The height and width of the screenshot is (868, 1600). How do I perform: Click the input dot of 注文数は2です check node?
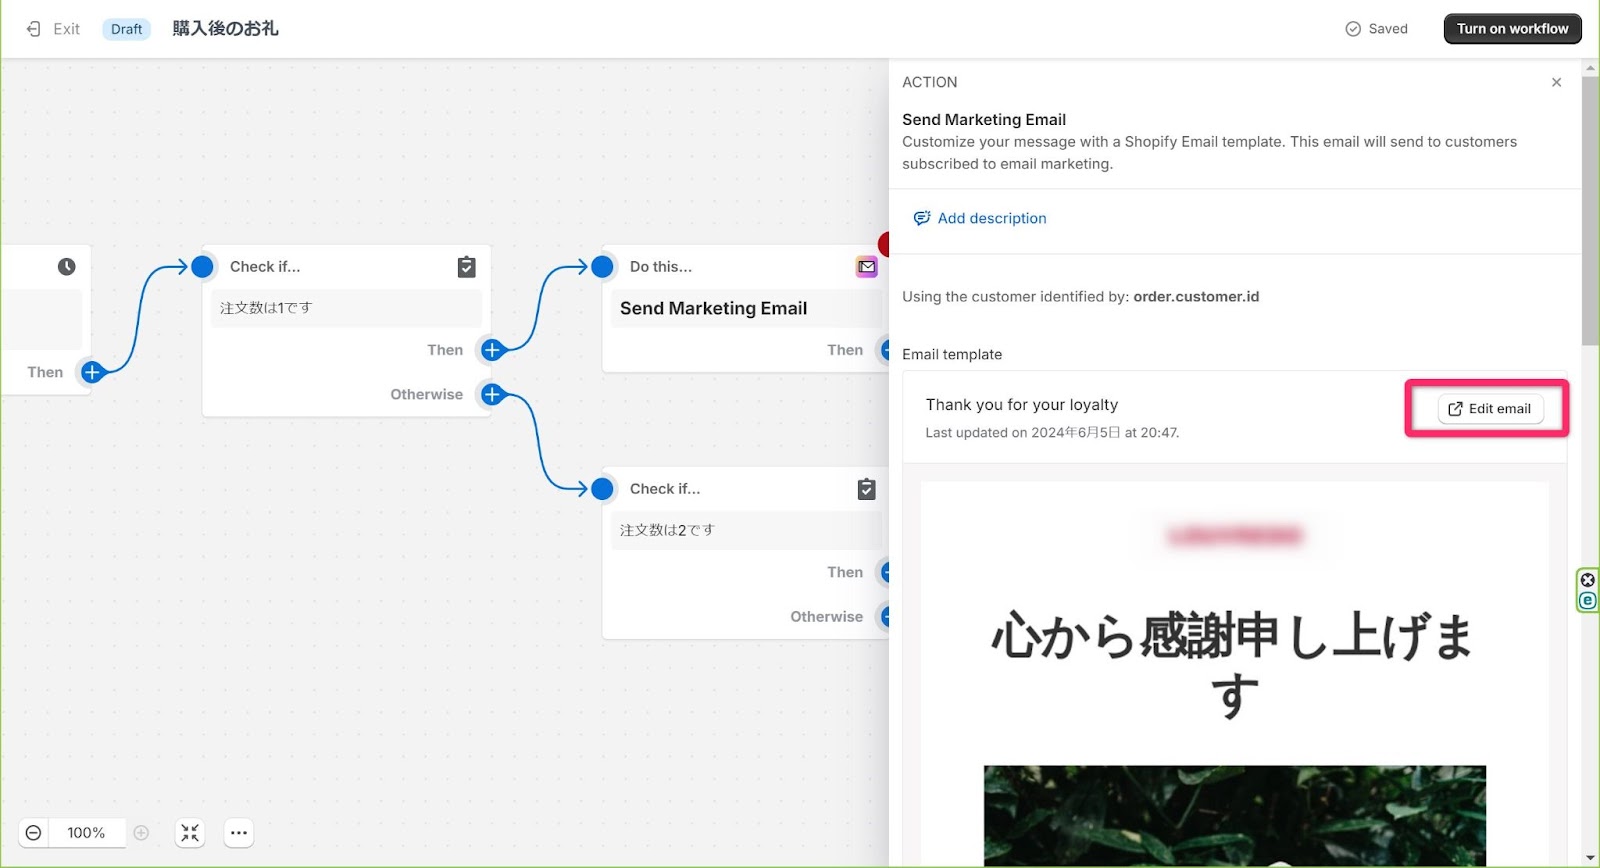tap(602, 489)
